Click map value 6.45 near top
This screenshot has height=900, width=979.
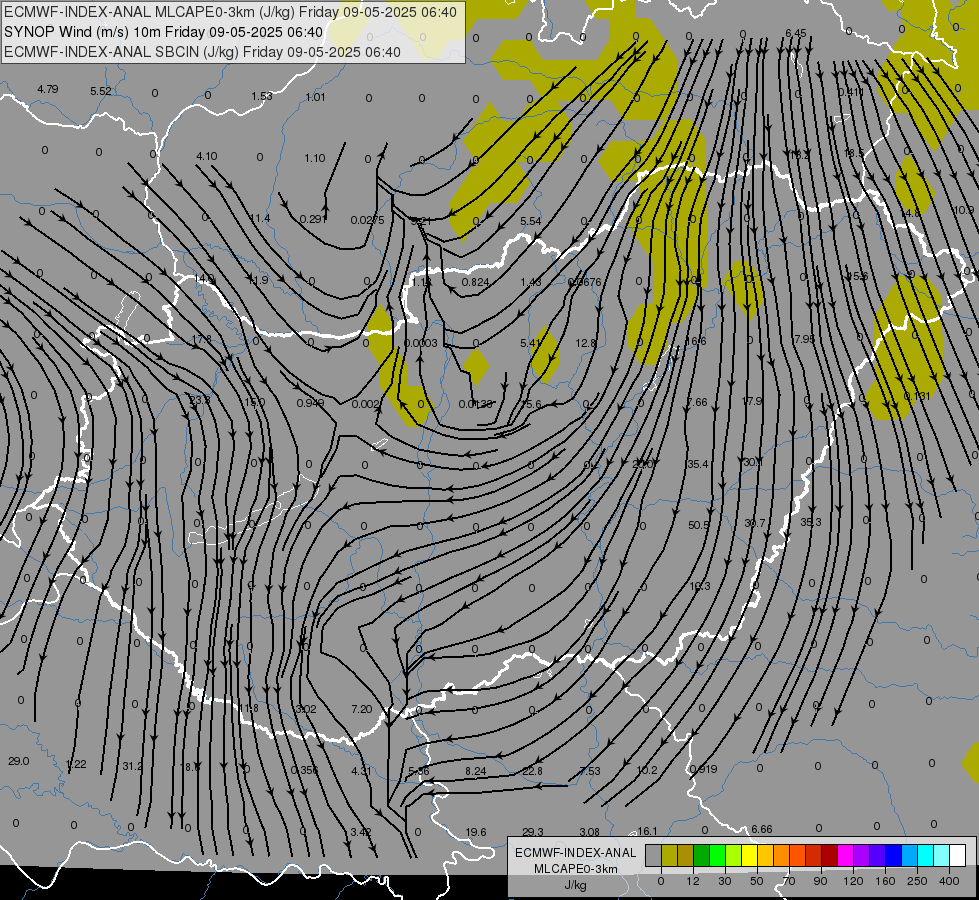[795, 33]
